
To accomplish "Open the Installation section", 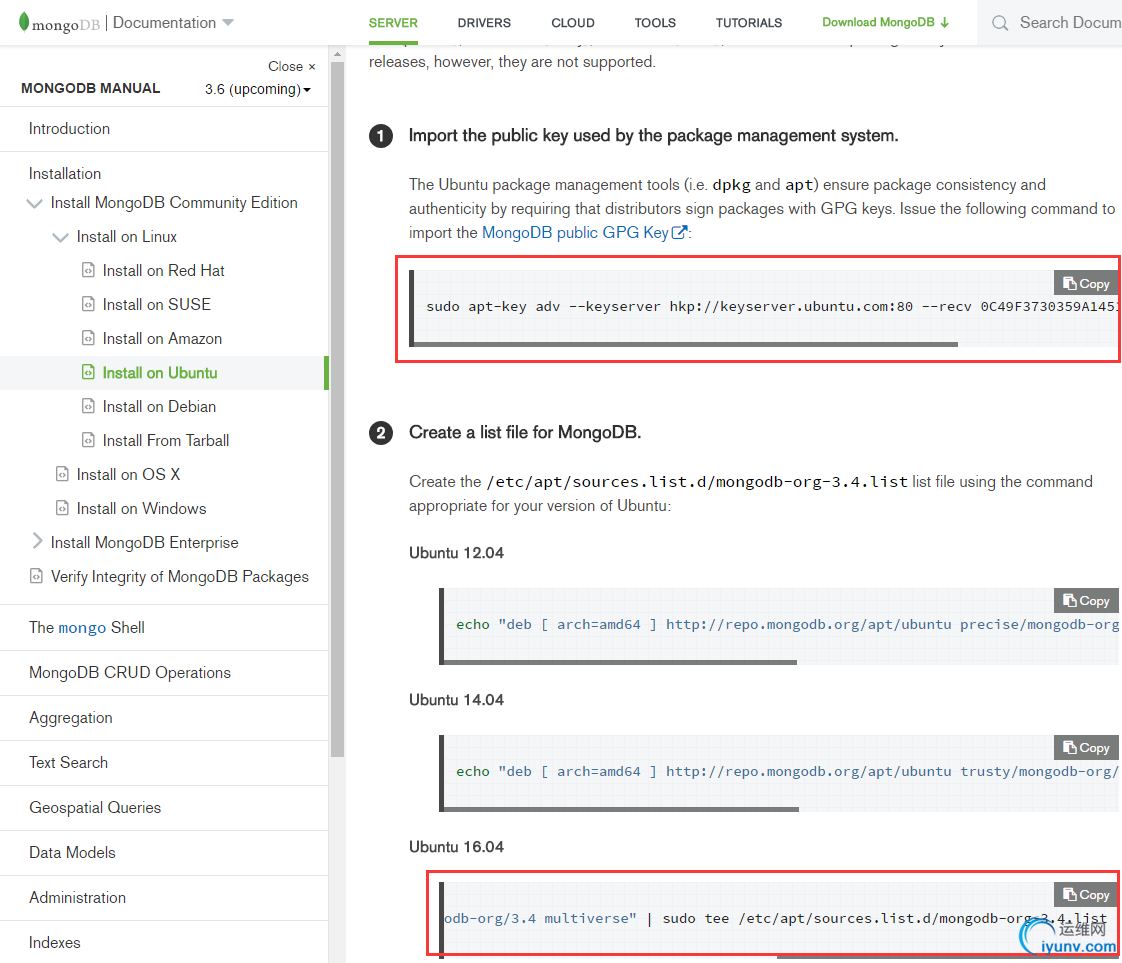I will 65,174.
